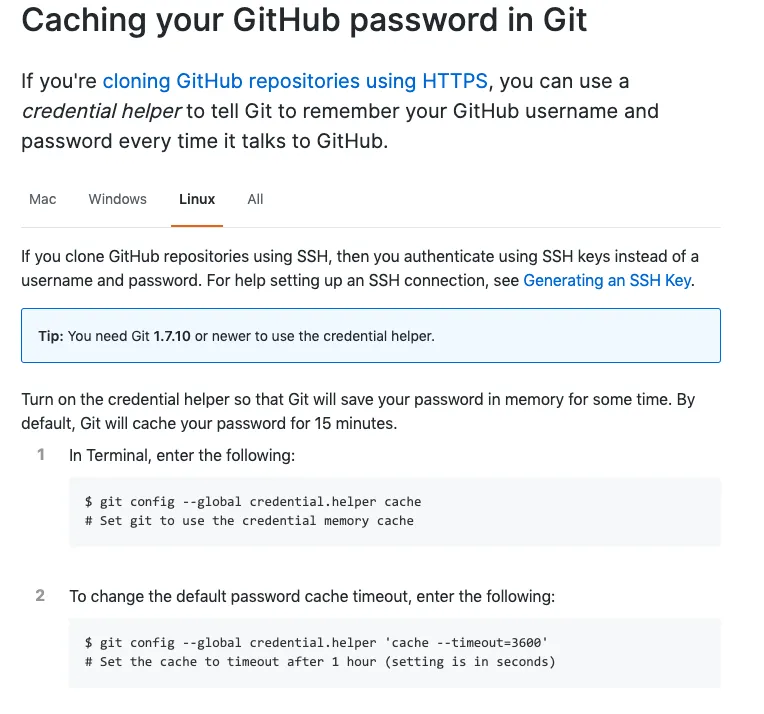Click the comment about credential memory cache
This screenshot has width=764, height=714.
click(249, 520)
